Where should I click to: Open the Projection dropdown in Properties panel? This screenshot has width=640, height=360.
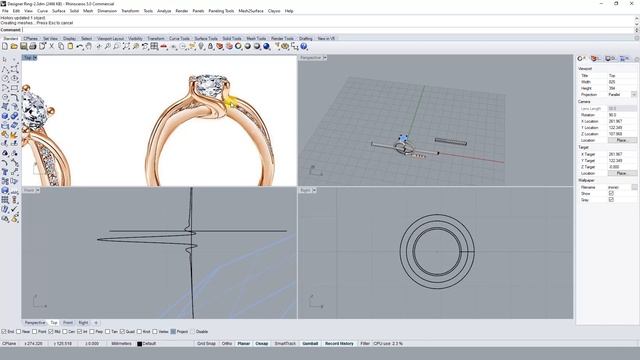click(x=634, y=95)
